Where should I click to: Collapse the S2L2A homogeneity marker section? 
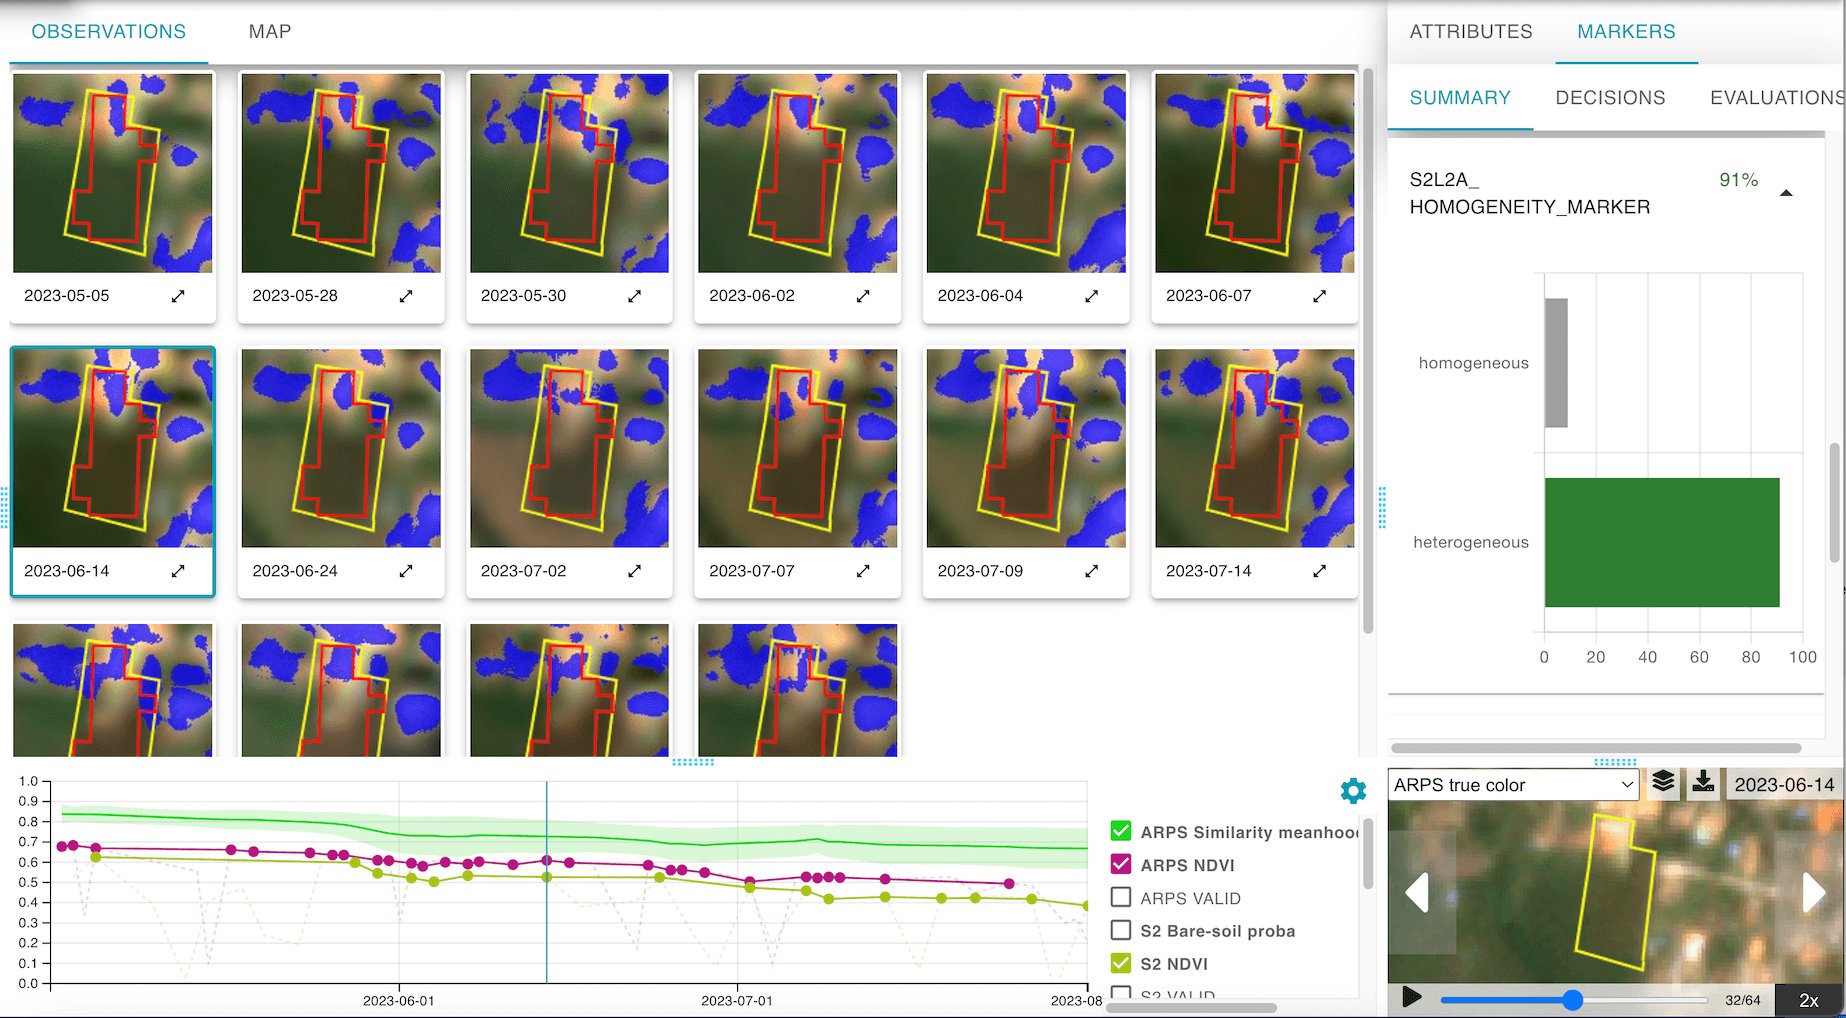(x=1786, y=193)
